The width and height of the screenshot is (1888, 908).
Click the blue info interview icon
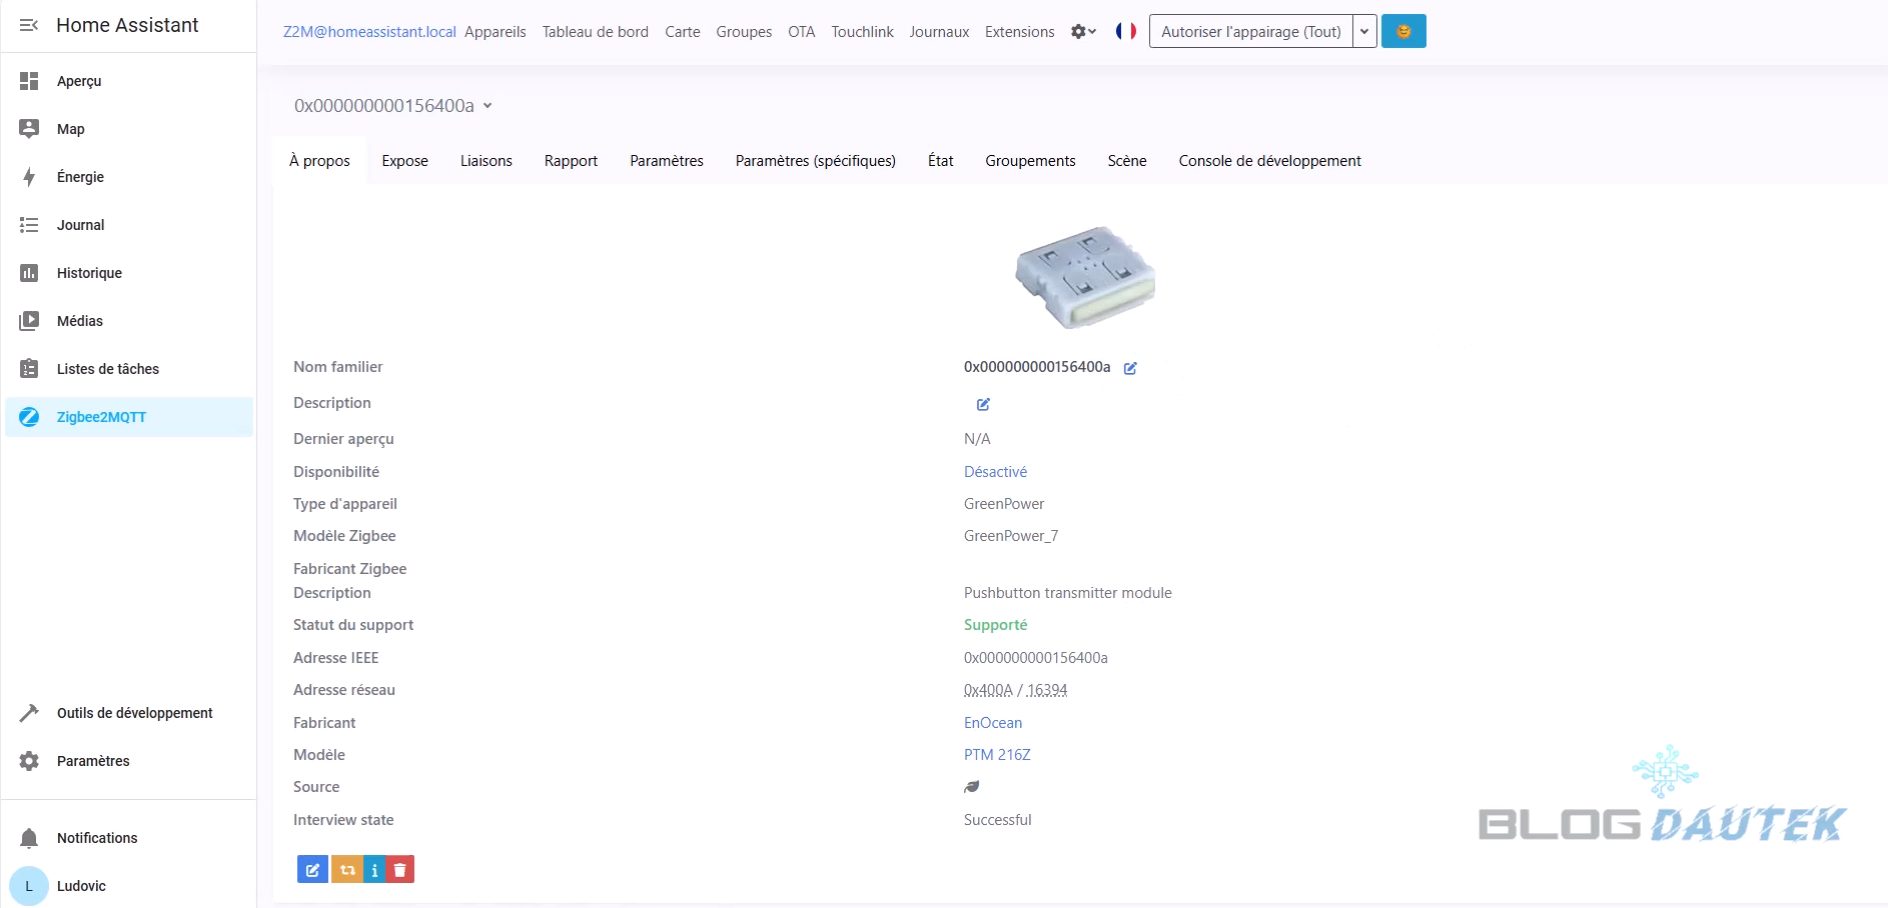click(x=374, y=870)
